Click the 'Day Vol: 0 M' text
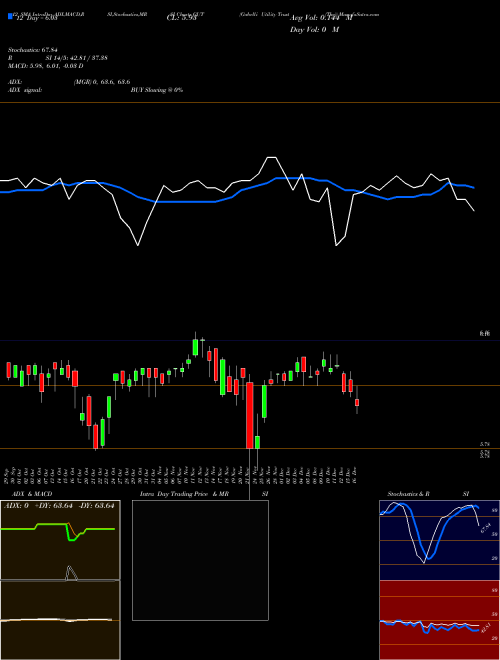Screen dimensions: 500x660 [314, 30]
